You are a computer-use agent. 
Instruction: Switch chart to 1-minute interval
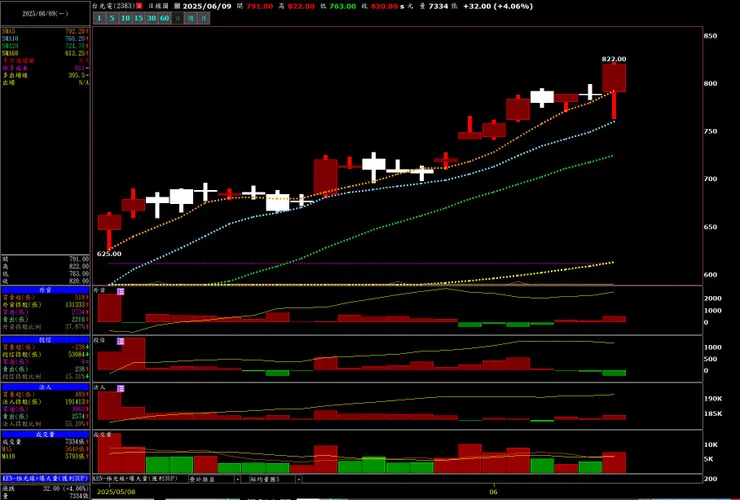[x=100, y=18]
